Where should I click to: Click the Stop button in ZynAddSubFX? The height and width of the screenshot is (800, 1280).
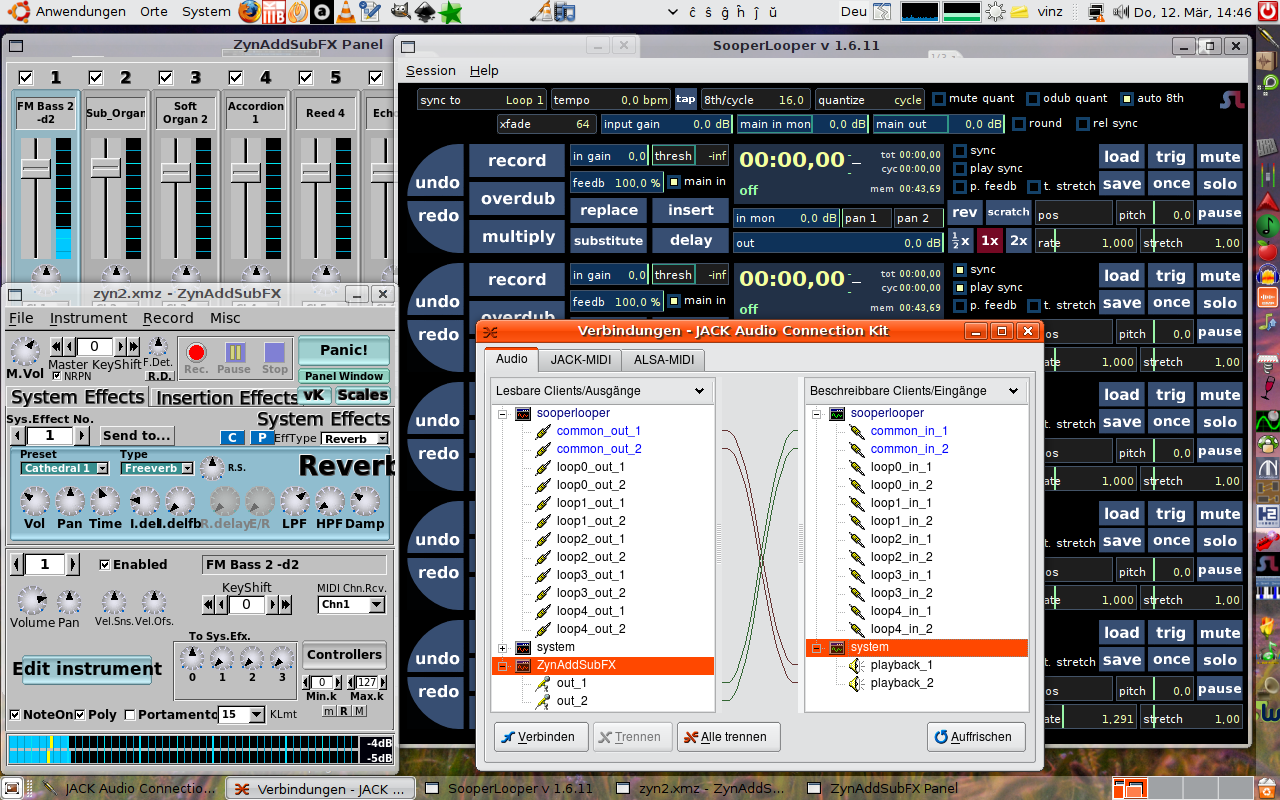(x=275, y=352)
